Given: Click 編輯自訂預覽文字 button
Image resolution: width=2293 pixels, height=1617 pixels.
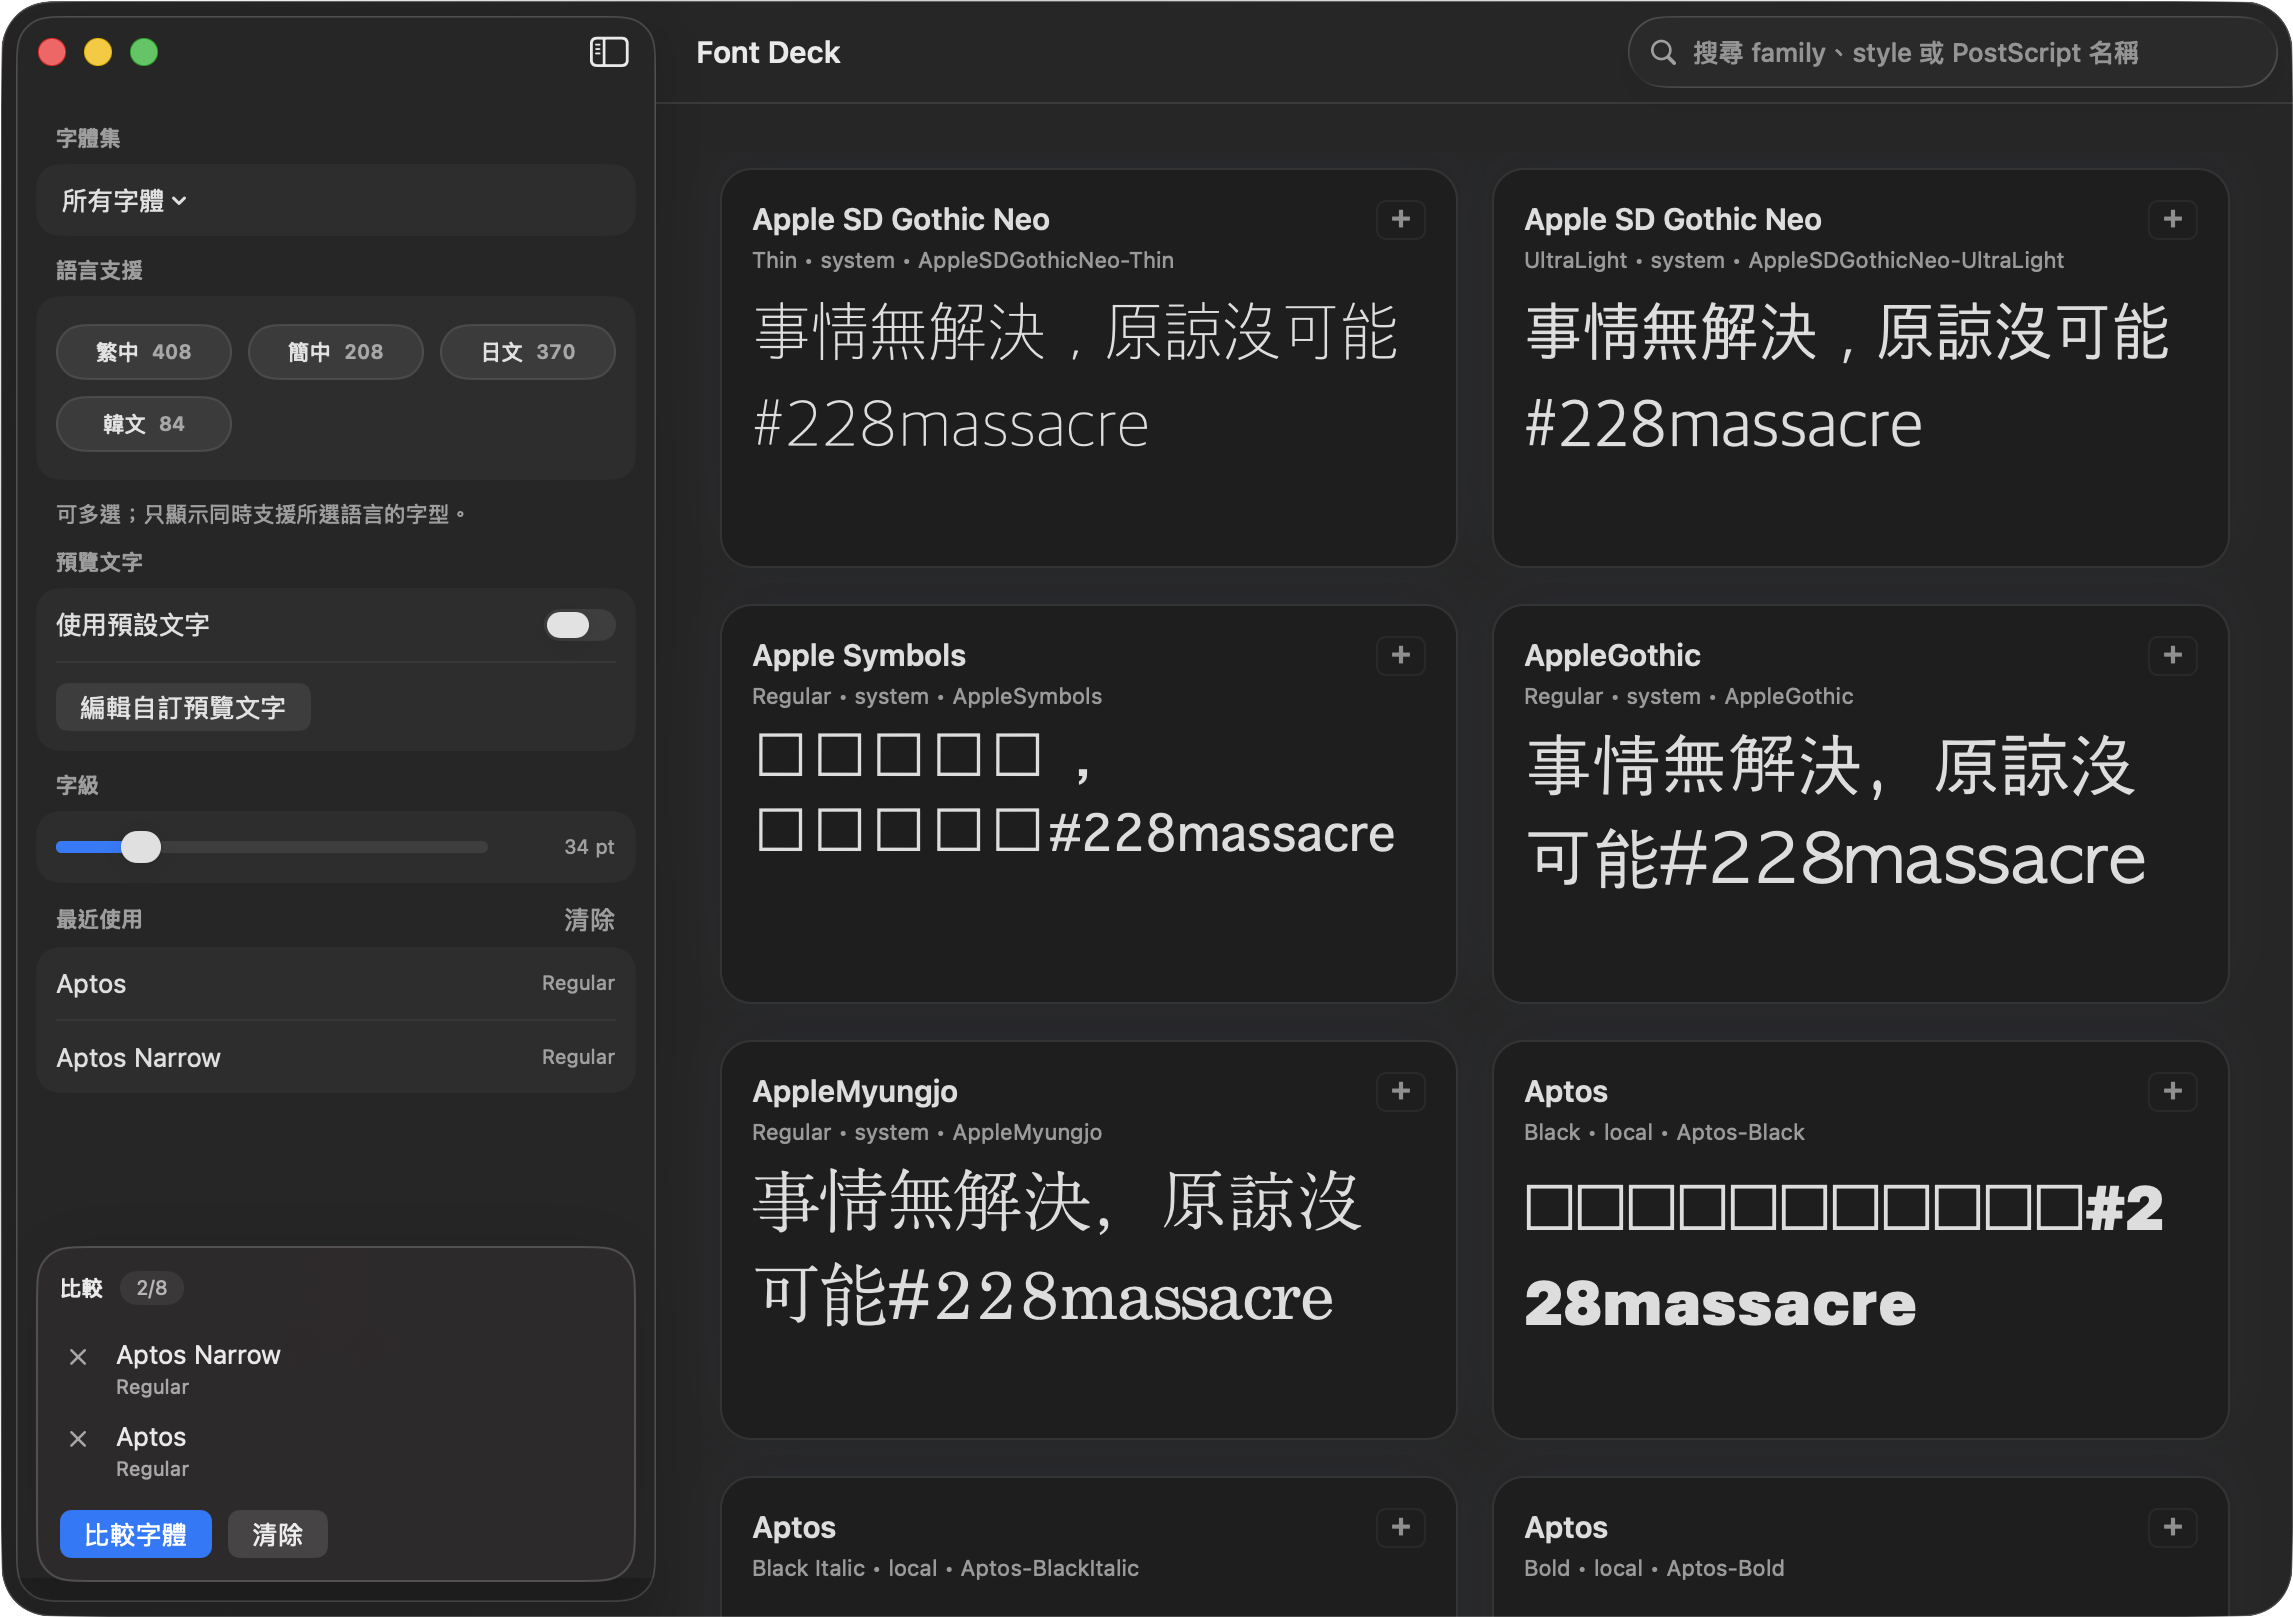Looking at the screenshot, I should [x=183, y=708].
